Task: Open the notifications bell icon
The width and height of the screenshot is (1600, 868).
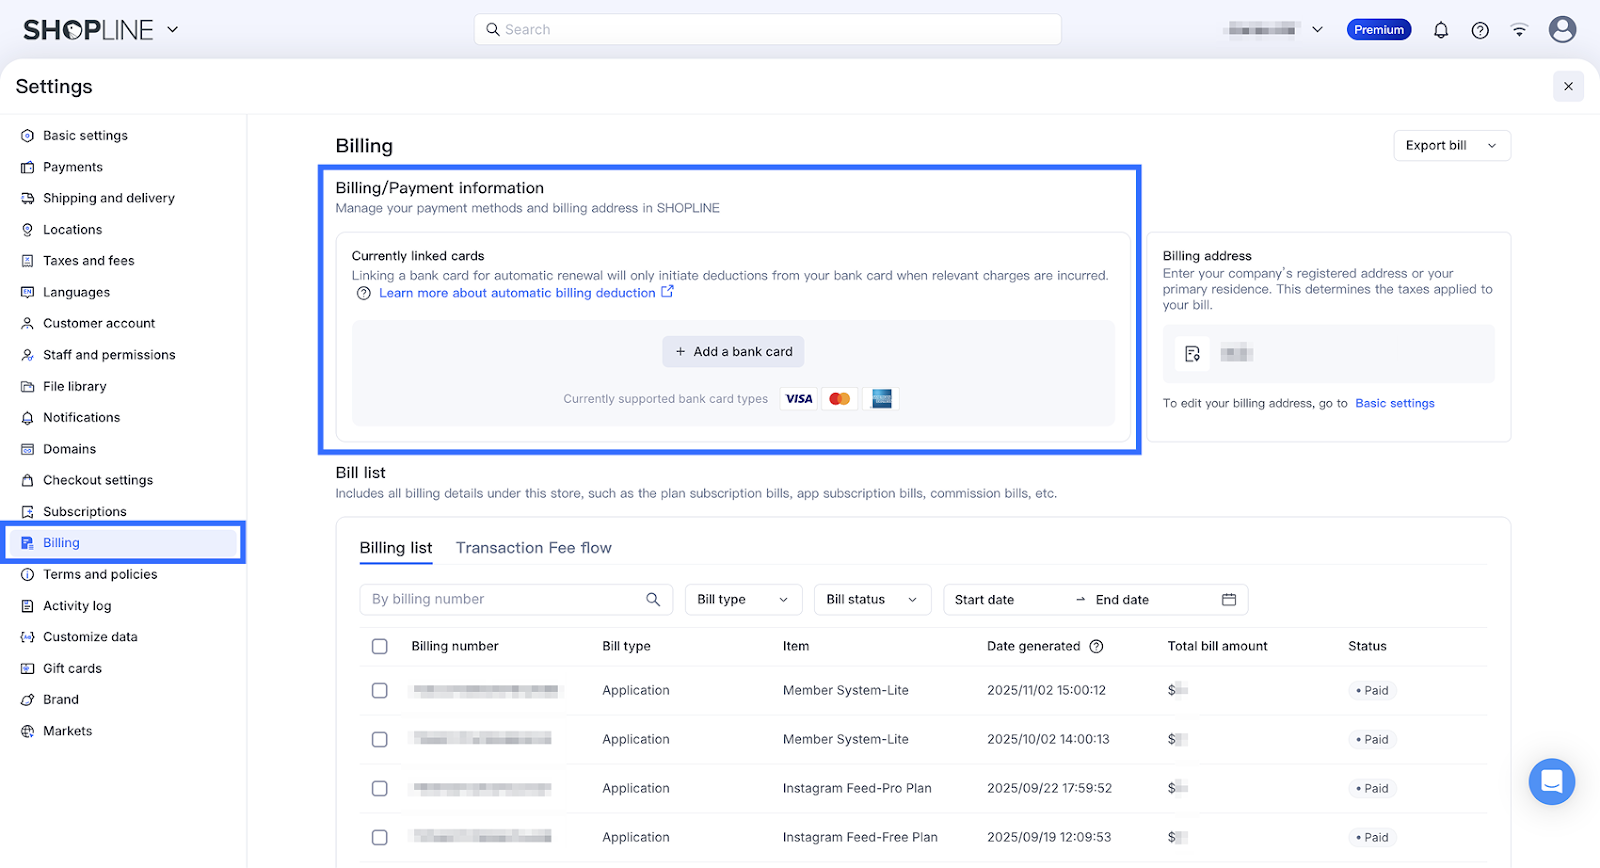Action: pos(1440,30)
